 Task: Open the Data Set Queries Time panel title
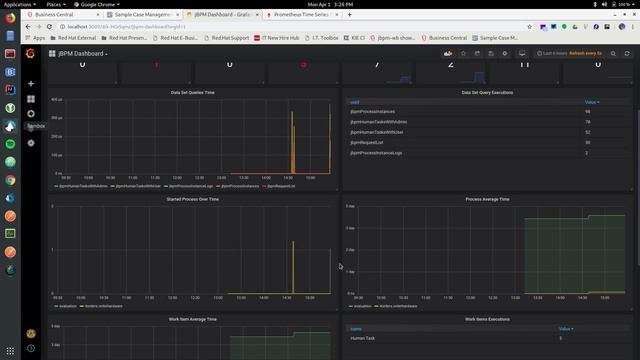193,93
